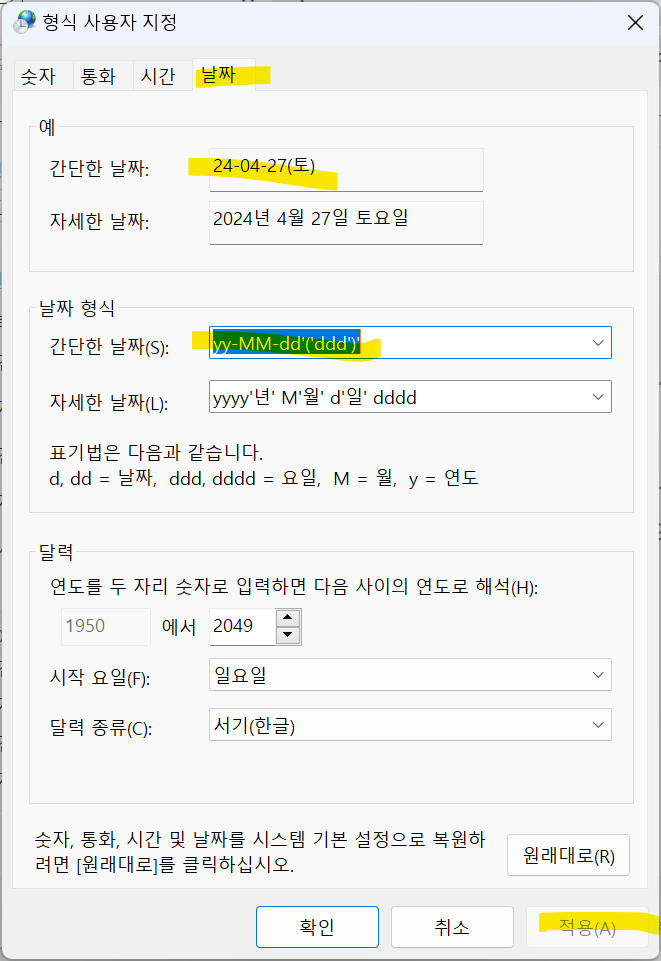661x961 pixels.
Task: Click the 확인 button
Action: click(x=317, y=927)
